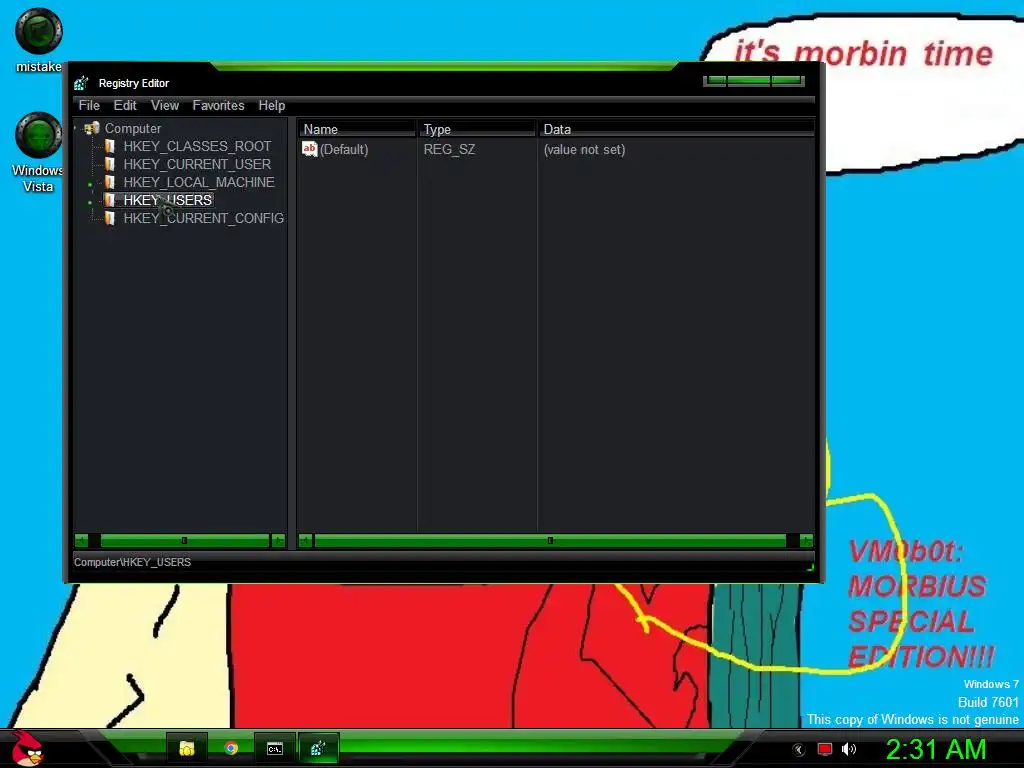Close the Registry Editor window
This screenshot has height=768, width=1024.
pos(787,80)
